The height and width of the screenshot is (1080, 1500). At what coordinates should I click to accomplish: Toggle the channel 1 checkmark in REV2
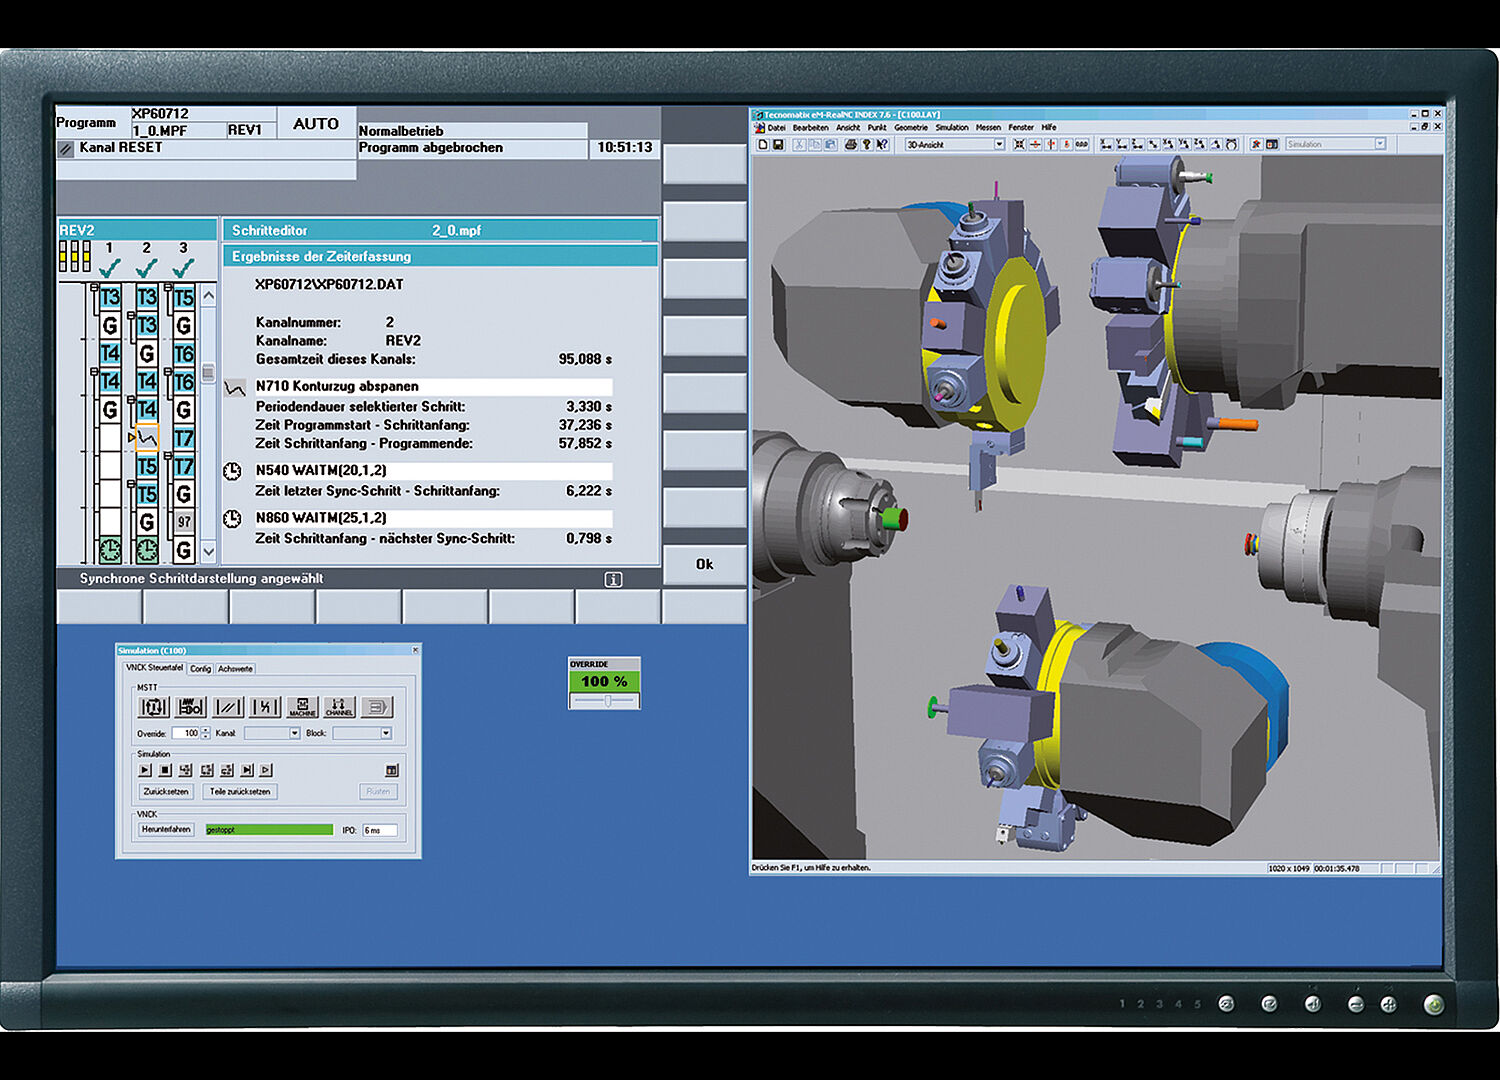[x=110, y=268]
